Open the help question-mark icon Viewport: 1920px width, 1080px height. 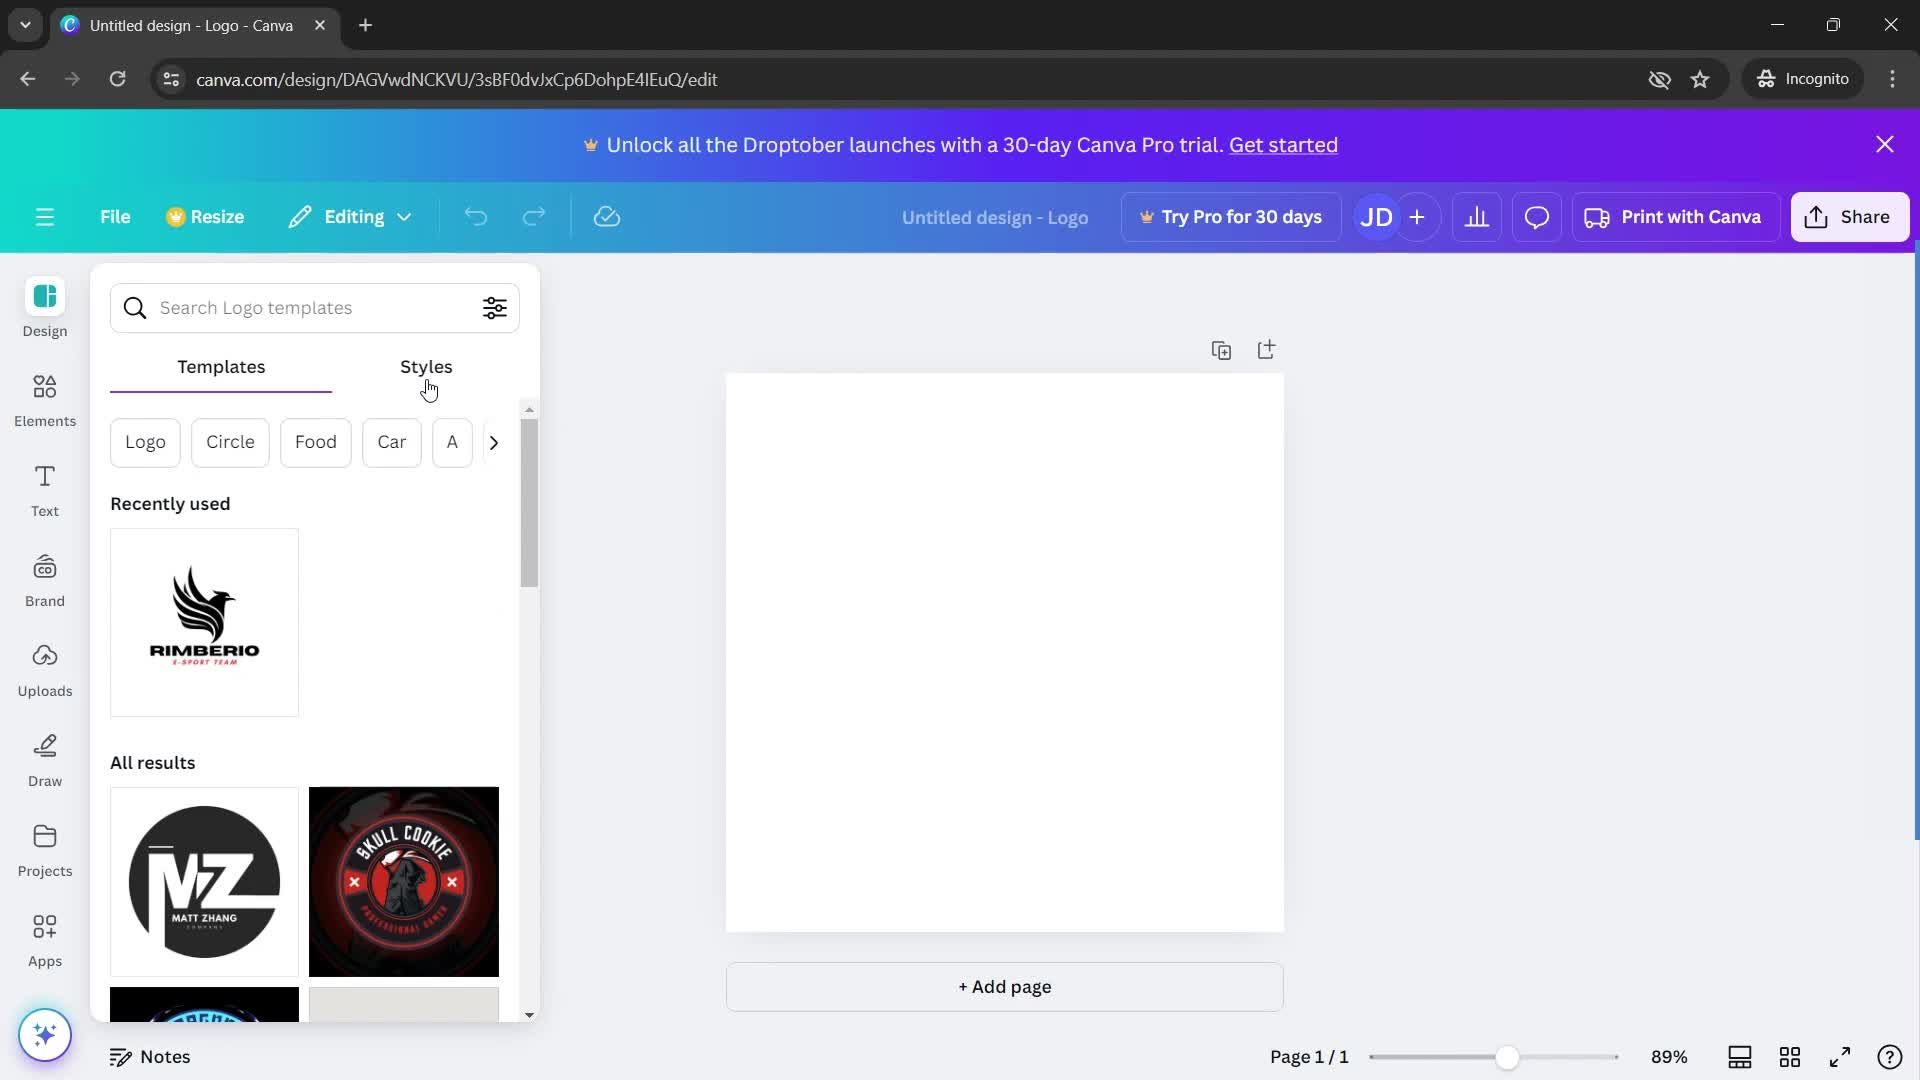click(1890, 1057)
